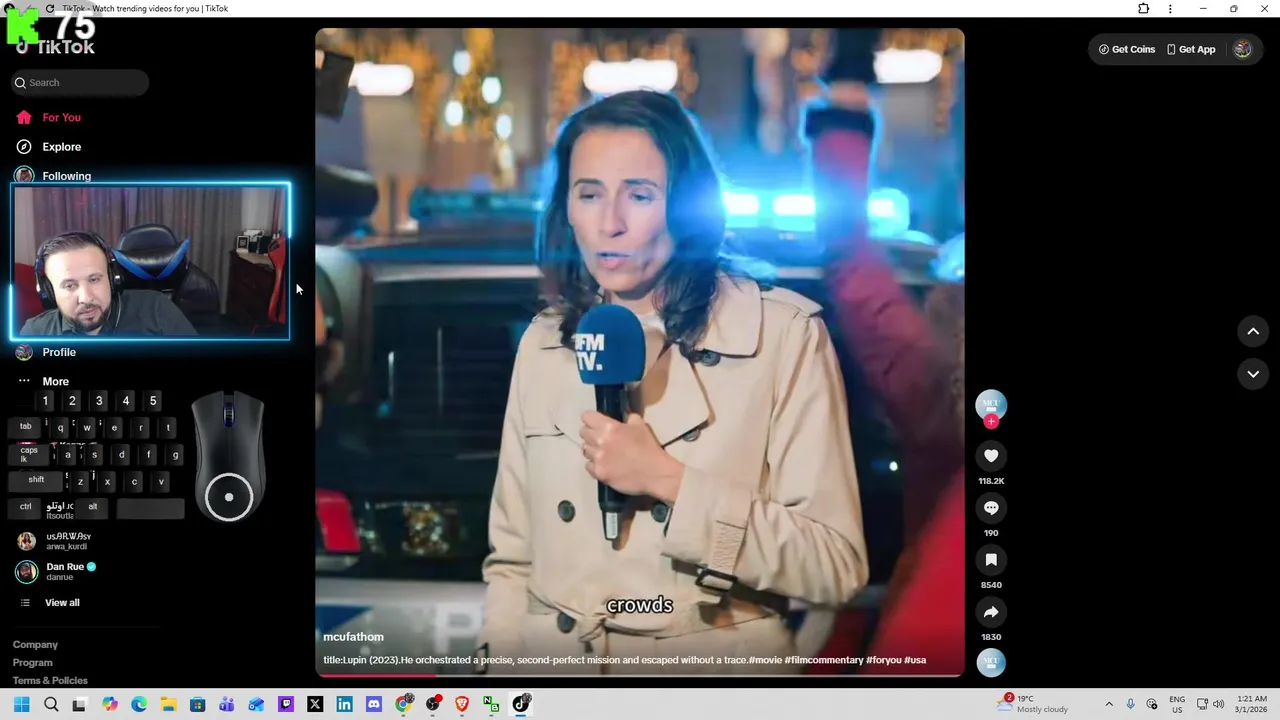
Task: Switch to Brave browser in taskbar
Action: [x=462, y=704]
